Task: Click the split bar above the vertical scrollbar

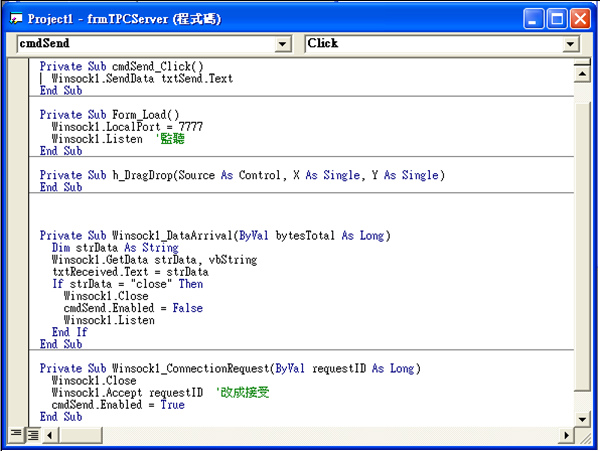Action: 582,62
